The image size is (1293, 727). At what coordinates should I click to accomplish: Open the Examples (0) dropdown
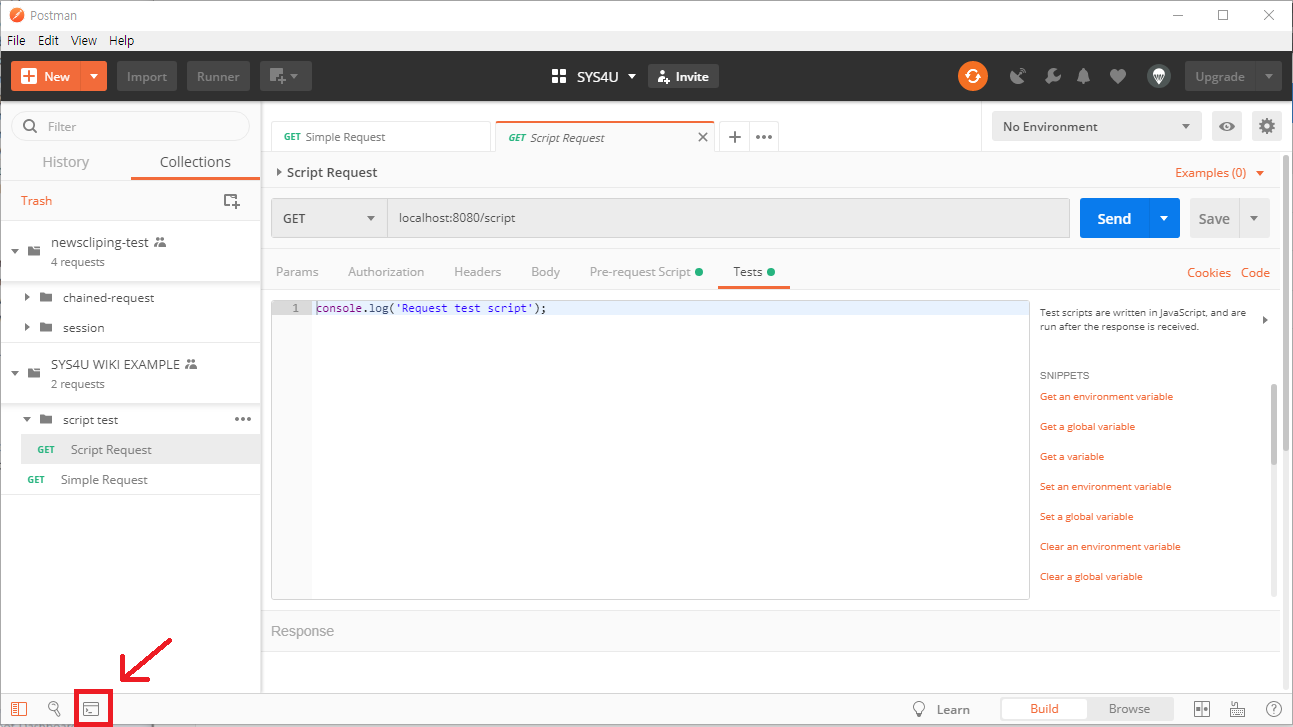pyautogui.click(x=1220, y=173)
